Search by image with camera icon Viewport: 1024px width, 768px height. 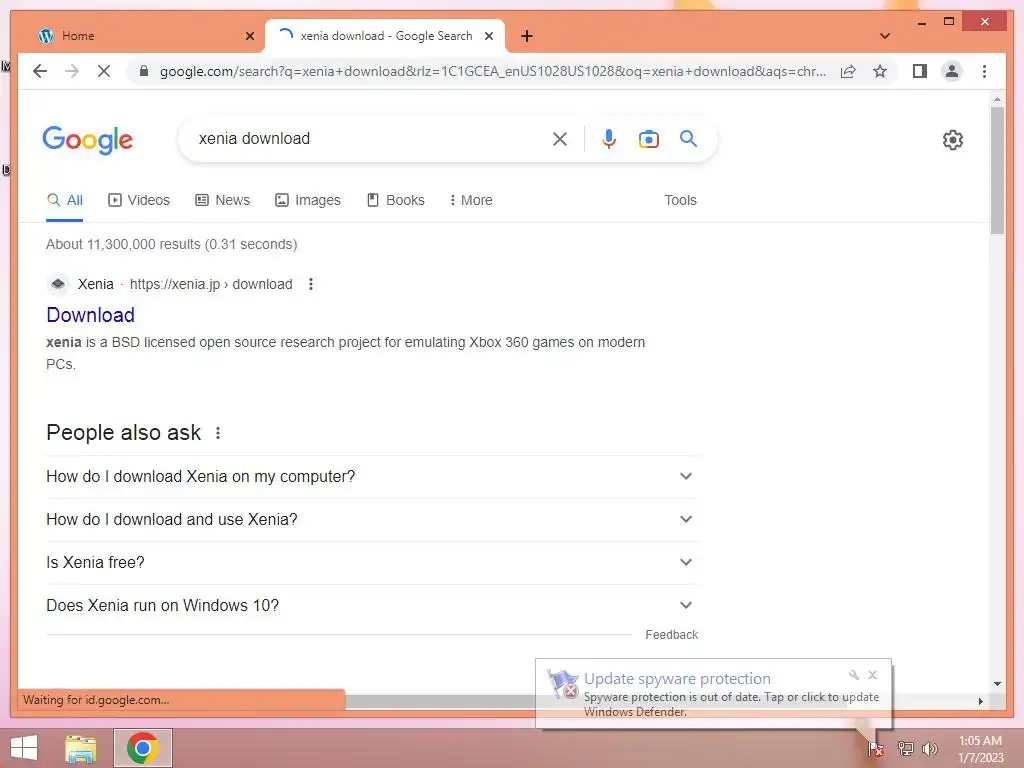tap(648, 138)
